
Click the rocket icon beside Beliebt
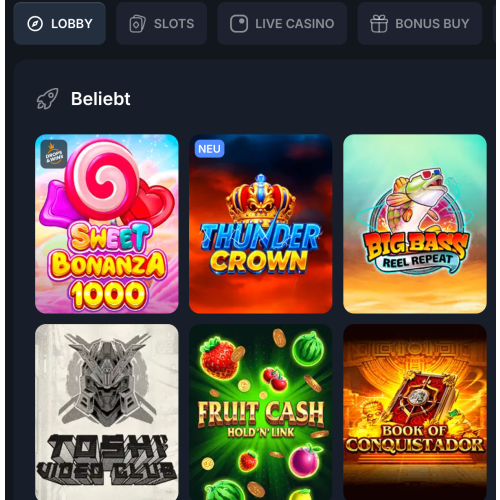click(x=47, y=99)
